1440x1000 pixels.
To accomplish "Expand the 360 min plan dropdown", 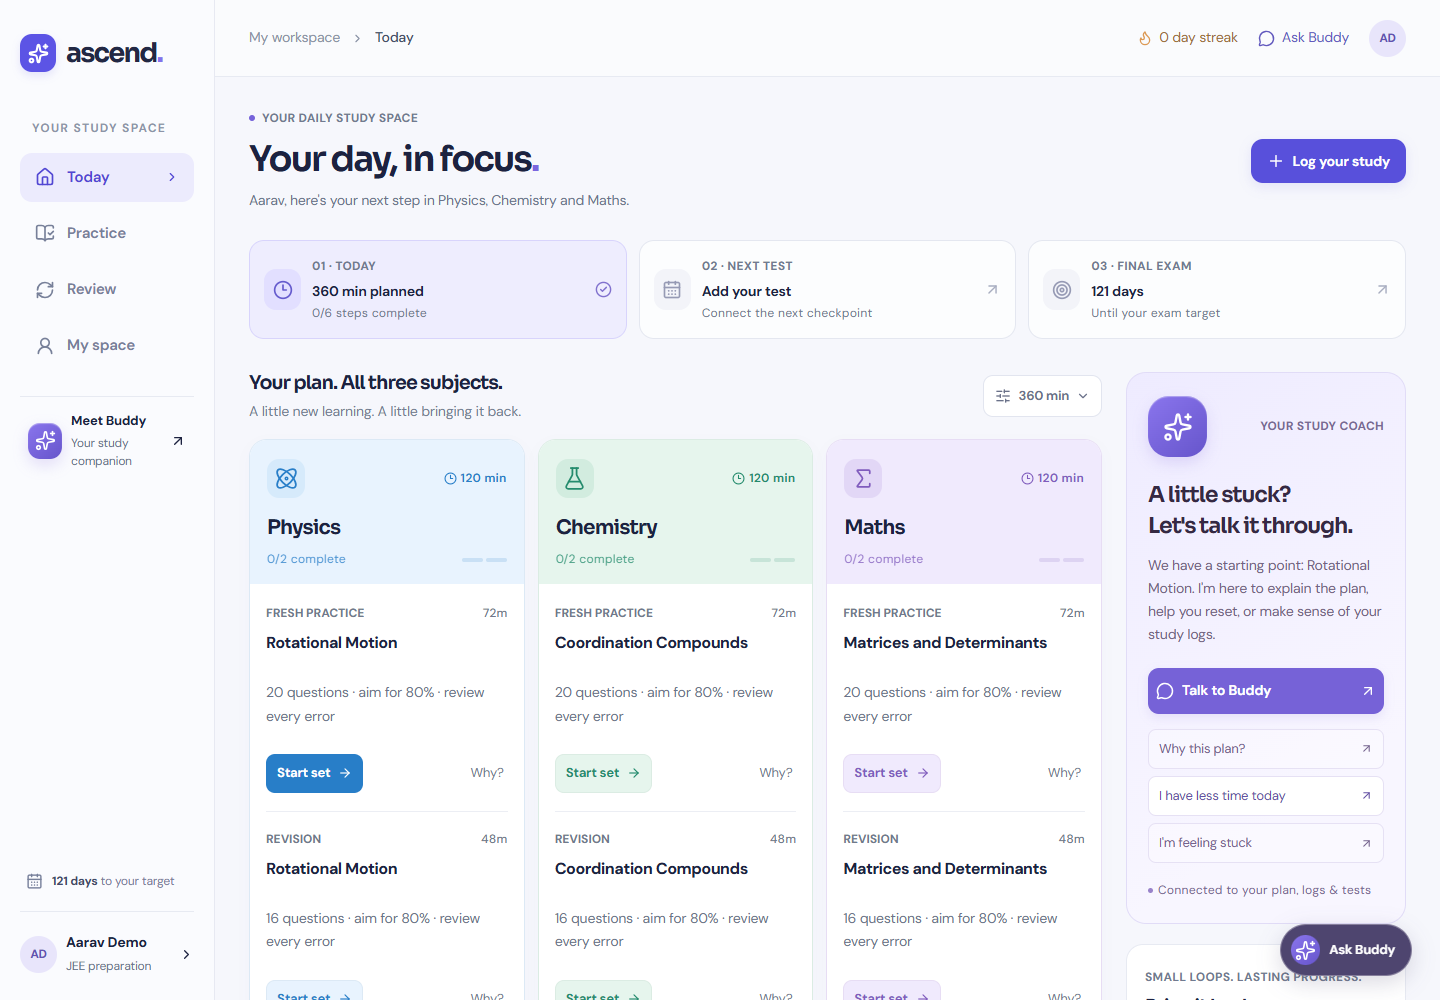I will click(1042, 396).
